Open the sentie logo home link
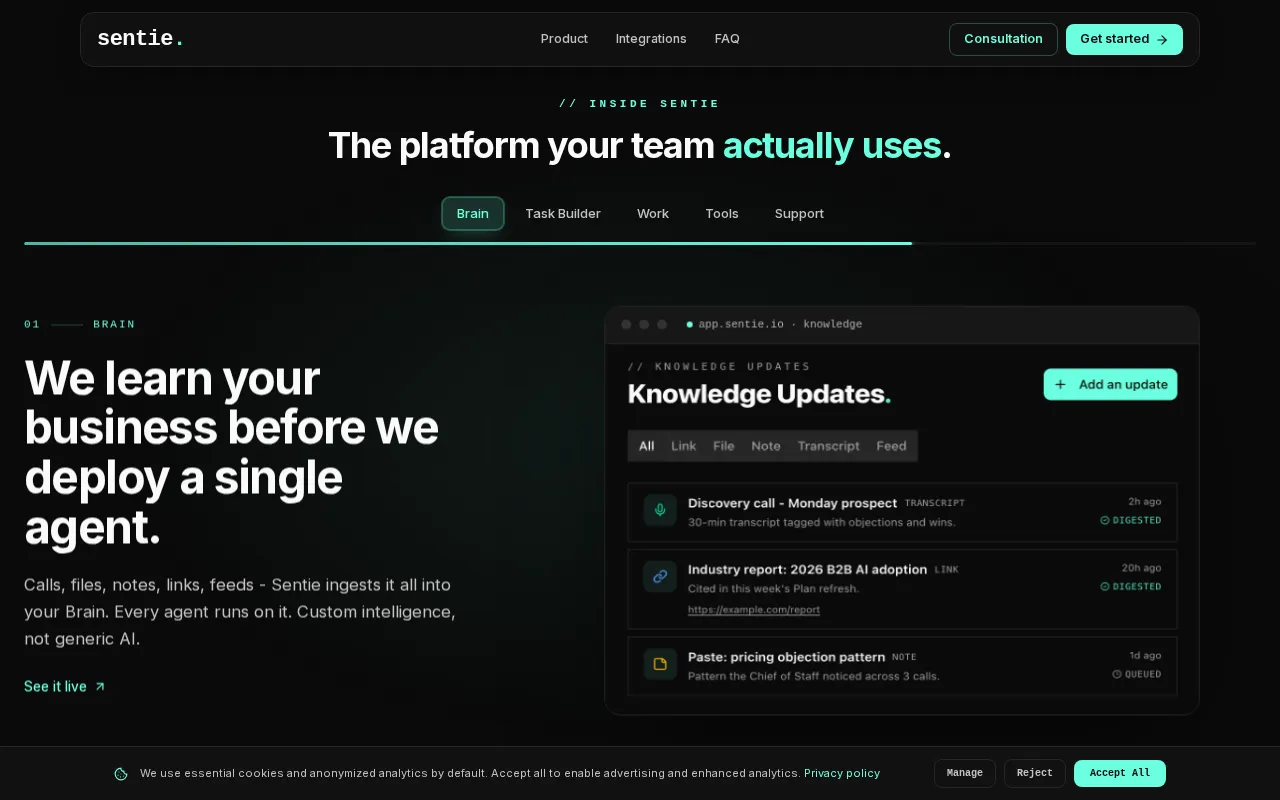 coord(140,39)
